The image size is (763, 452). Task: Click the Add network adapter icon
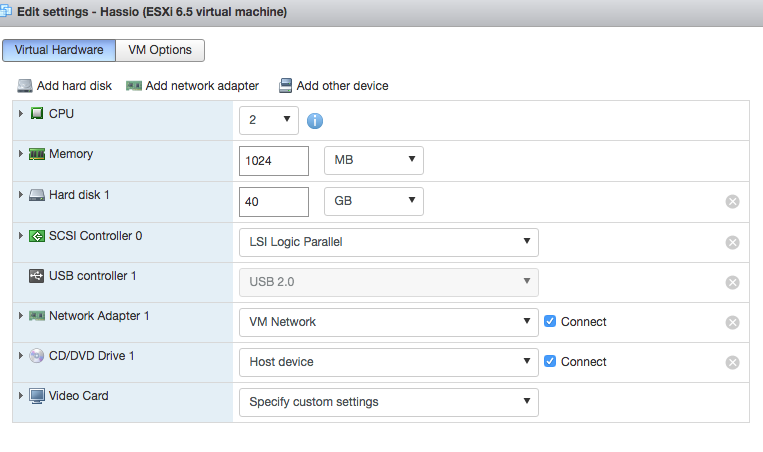[134, 86]
